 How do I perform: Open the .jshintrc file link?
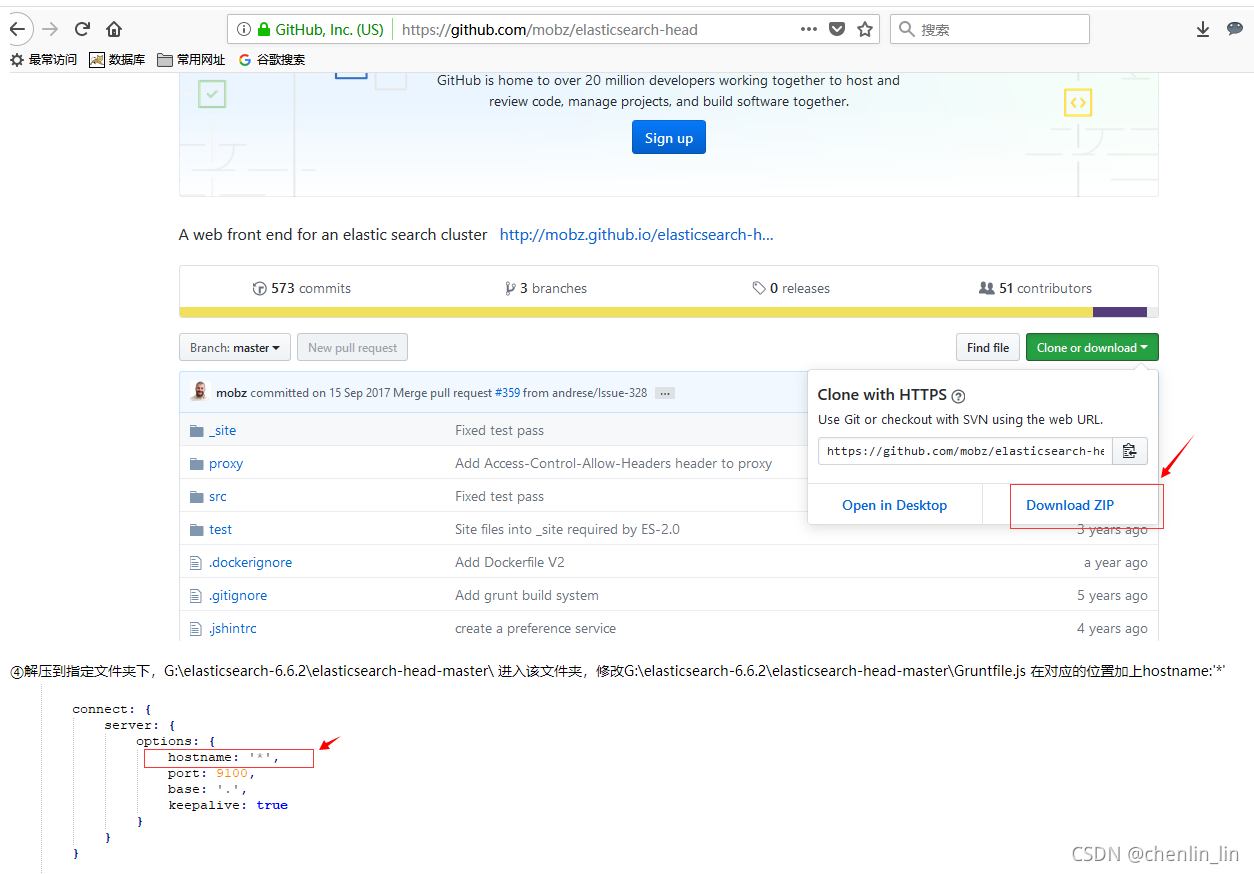[233, 629]
